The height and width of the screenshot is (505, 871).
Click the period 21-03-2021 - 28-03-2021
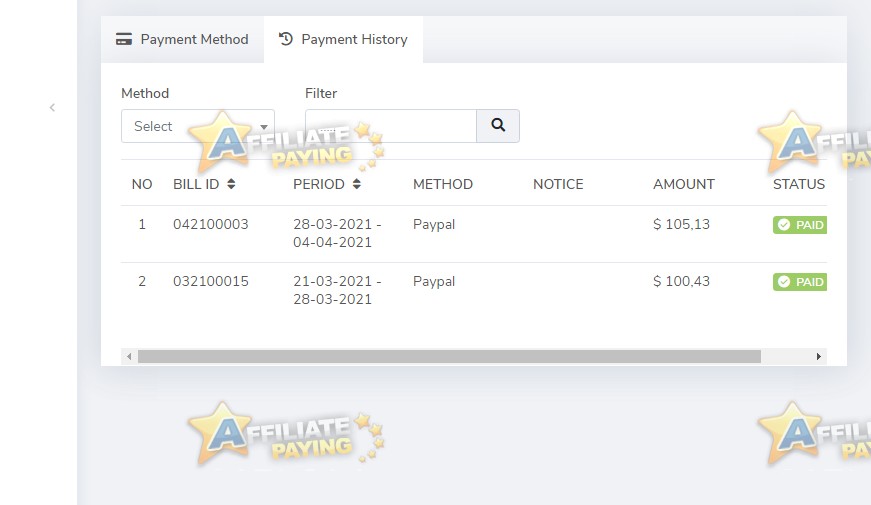[337, 290]
